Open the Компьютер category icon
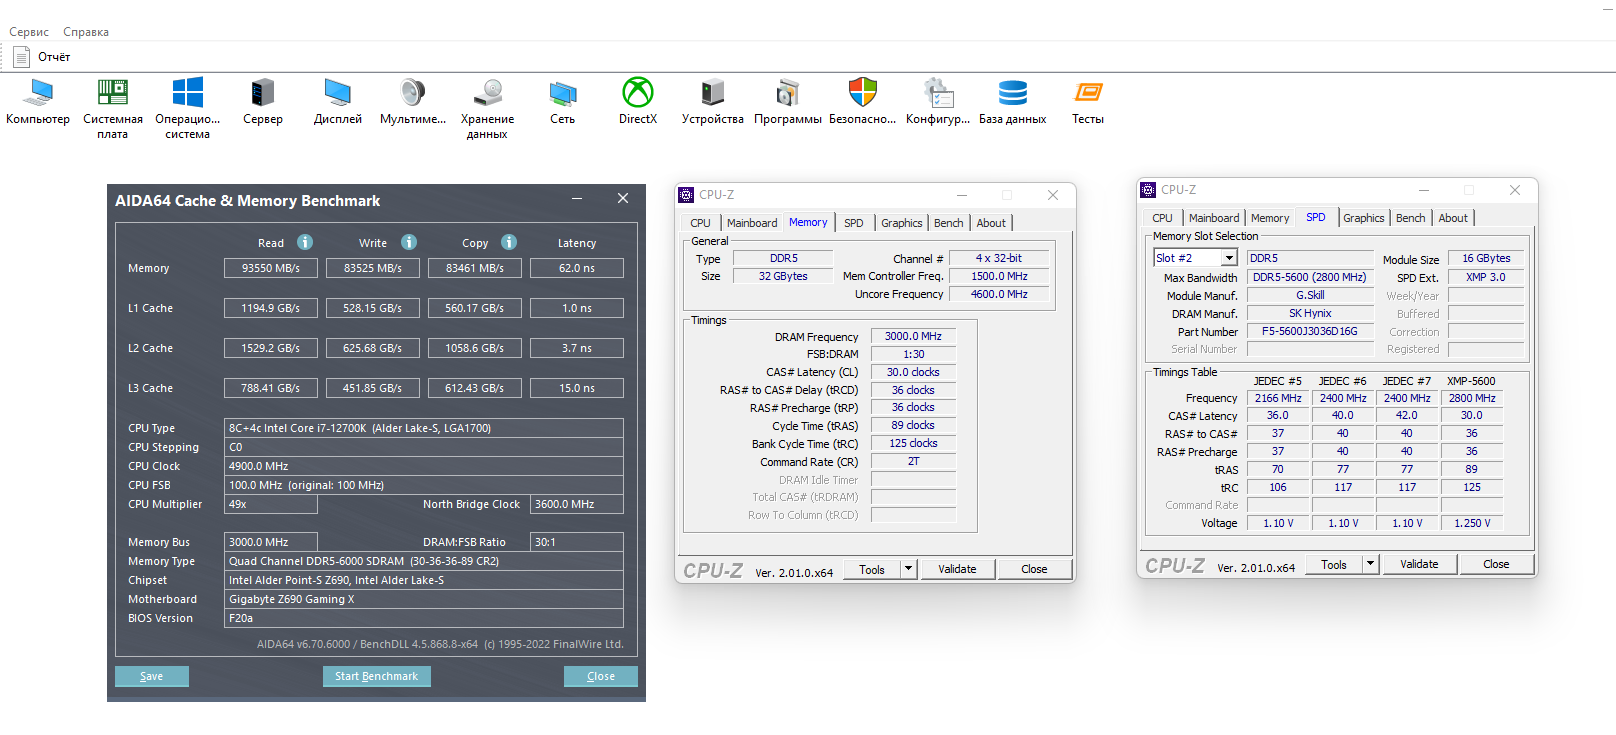1616x735 pixels. pos(38,93)
